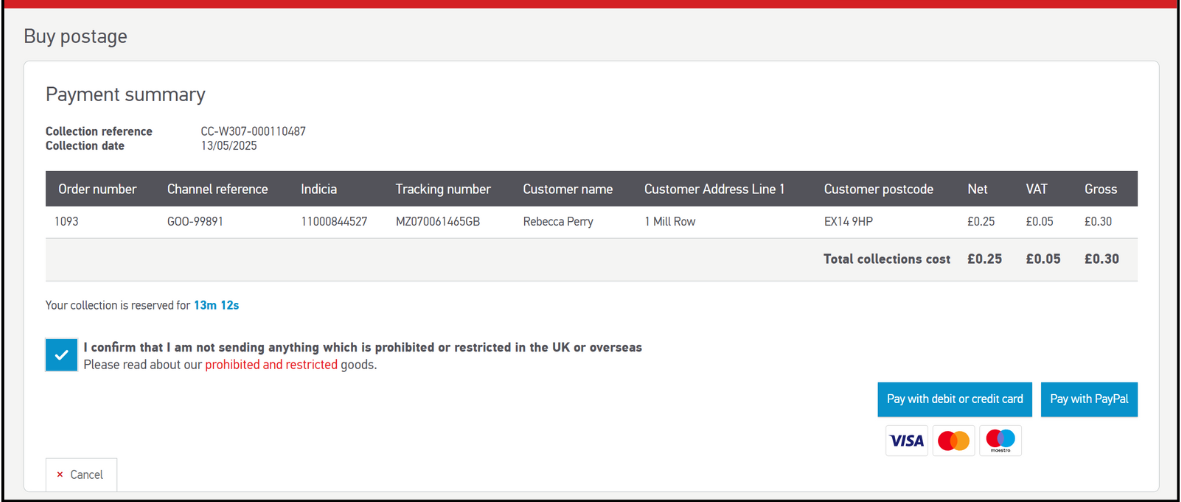This screenshot has height=502, width=1181.
Task: Click the red X beside Cancel
Action: pyautogui.click(x=60, y=475)
